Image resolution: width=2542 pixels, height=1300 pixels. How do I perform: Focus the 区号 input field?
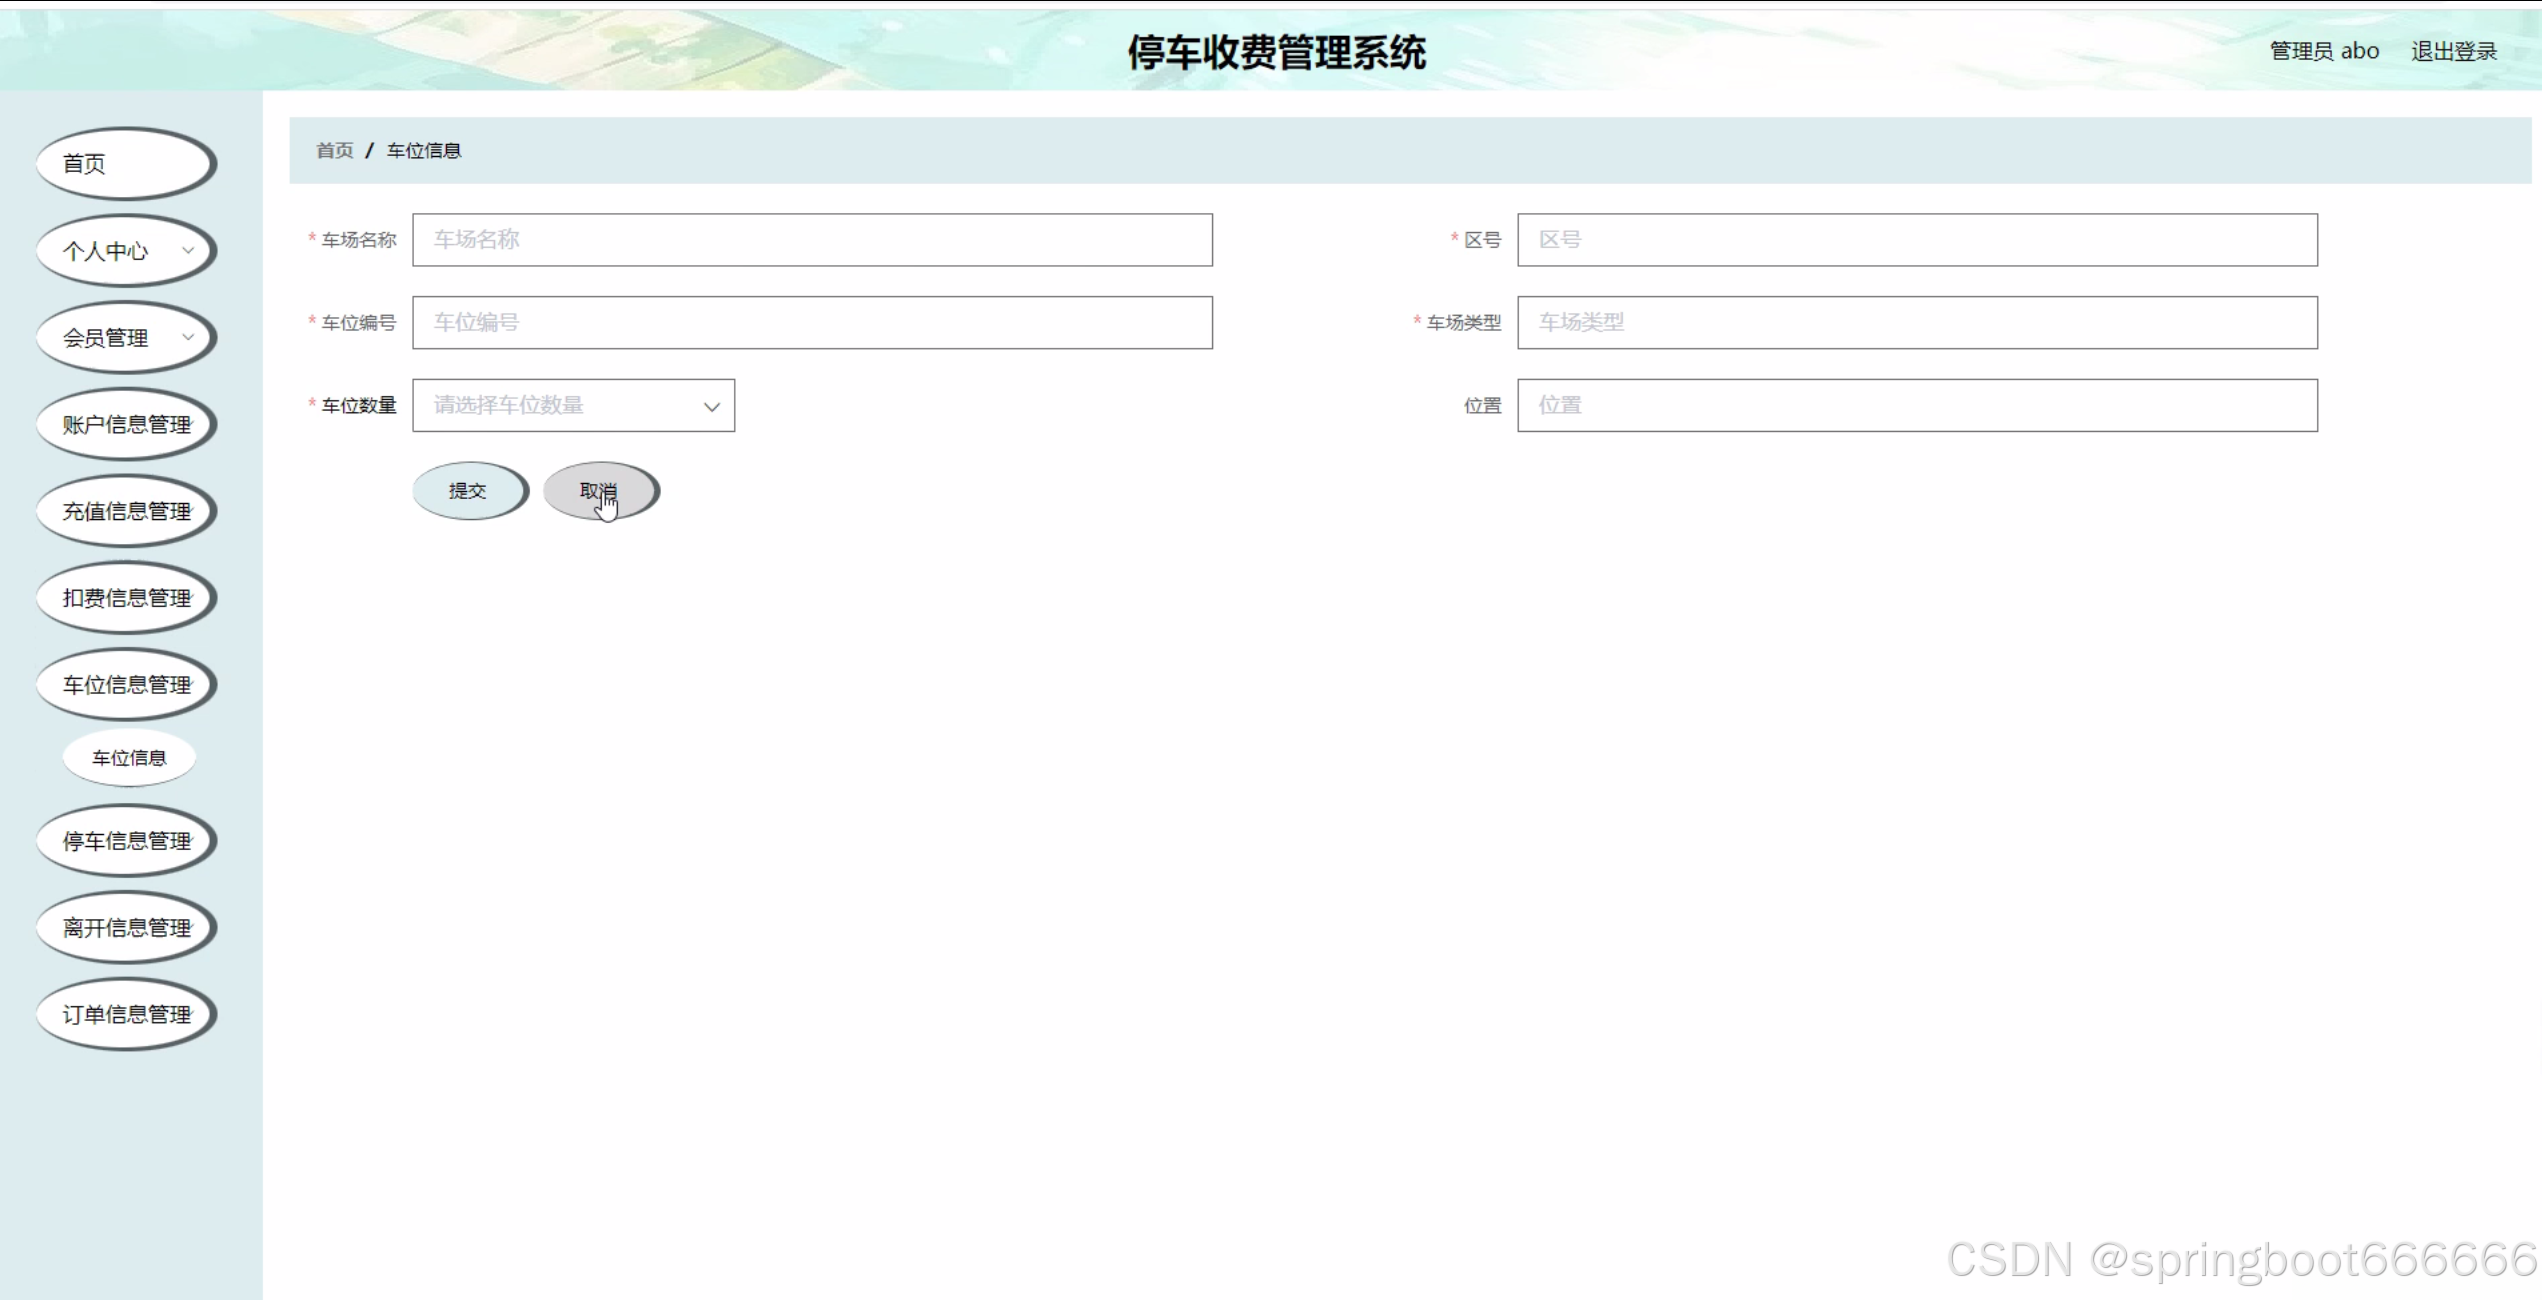coord(1916,240)
